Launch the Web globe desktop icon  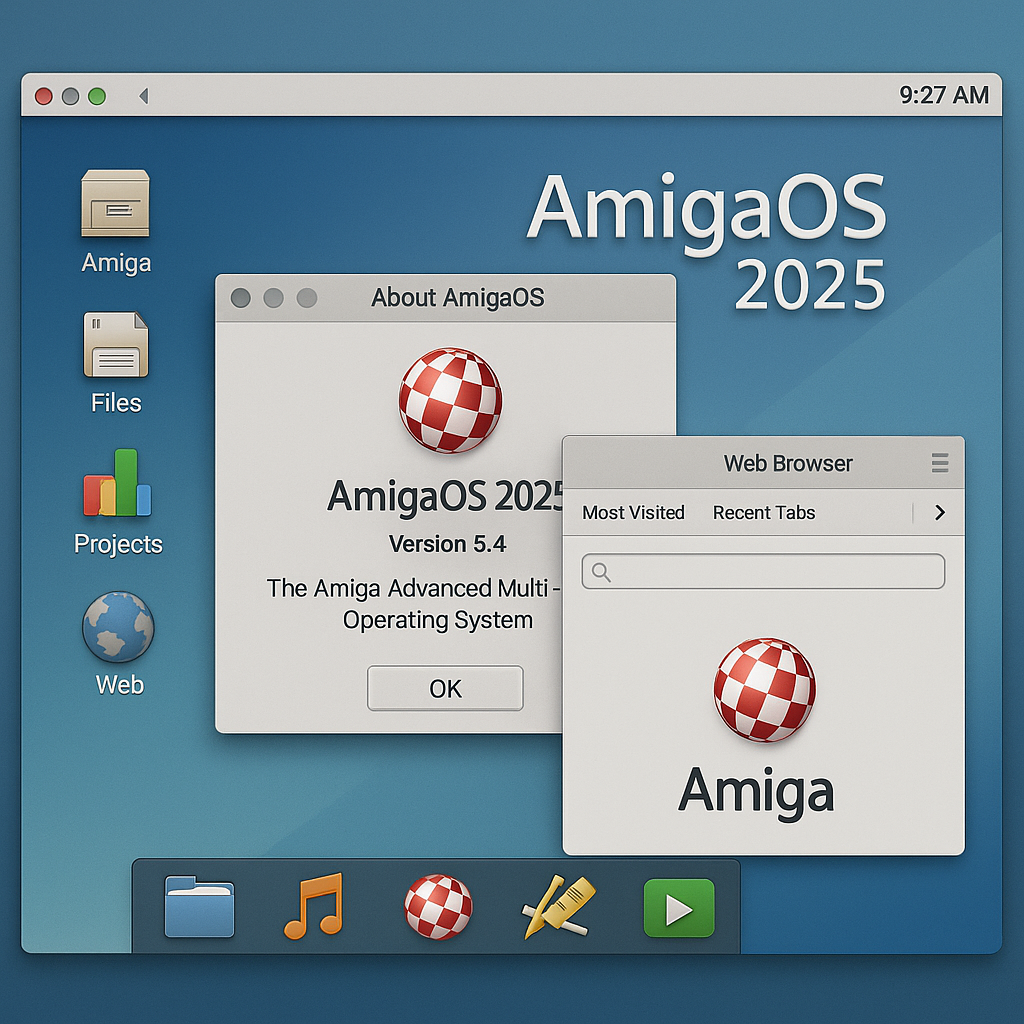118,627
